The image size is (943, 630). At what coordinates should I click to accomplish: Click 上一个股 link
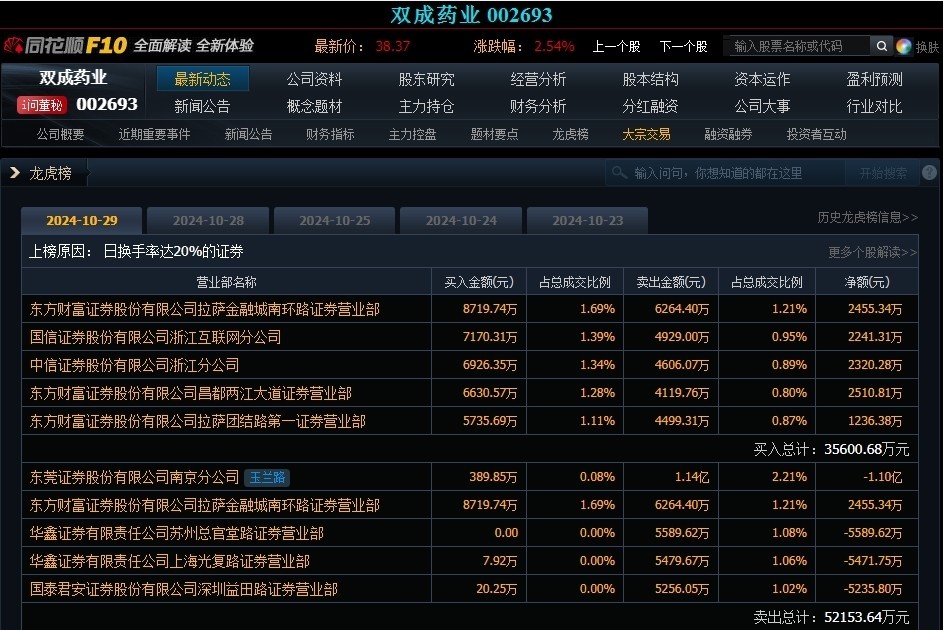(x=616, y=46)
